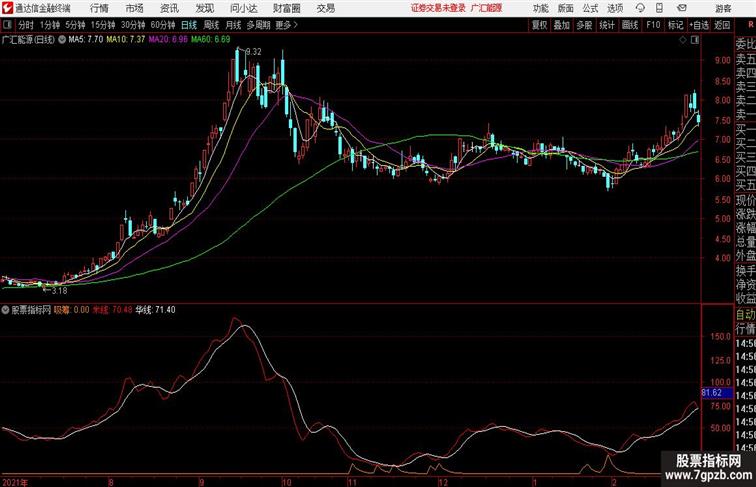
Task: Click the 复权 toolbar button
Action: point(539,25)
